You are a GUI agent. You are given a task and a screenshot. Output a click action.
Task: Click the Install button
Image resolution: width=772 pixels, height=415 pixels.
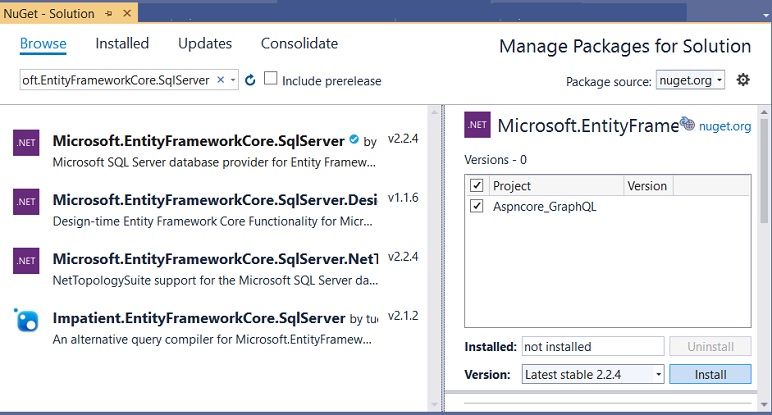[x=709, y=374]
